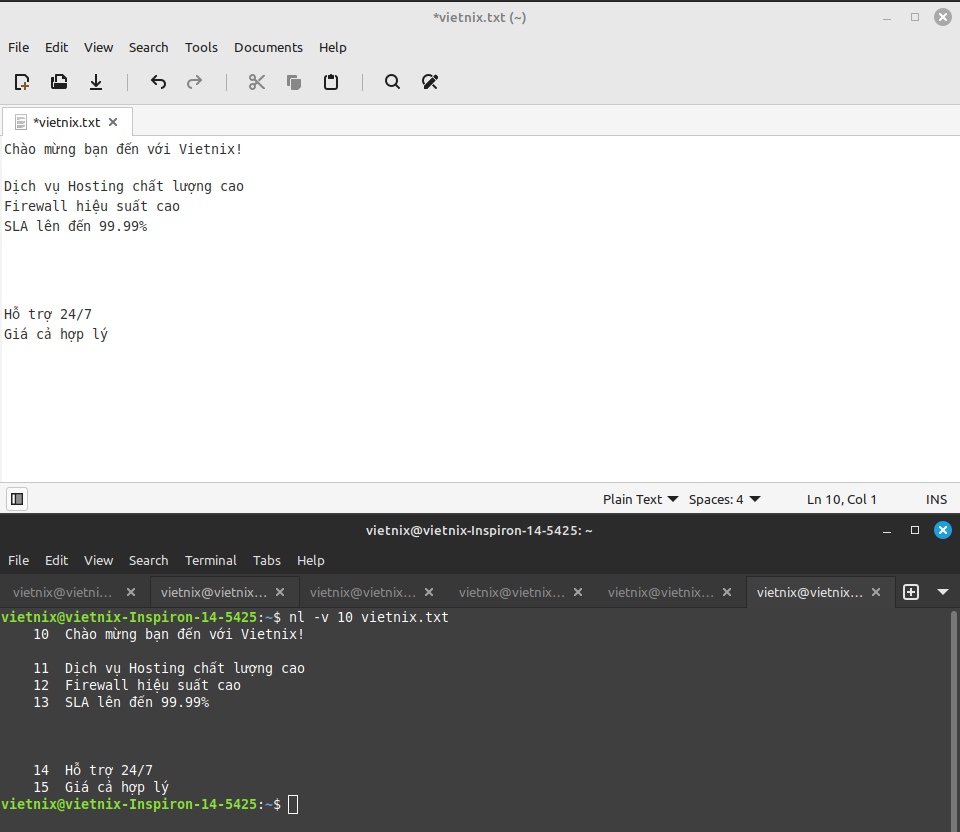Image resolution: width=960 pixels, height=832 pixels.
Task: Close the third terminal tab
Action: tap(429, 592)
